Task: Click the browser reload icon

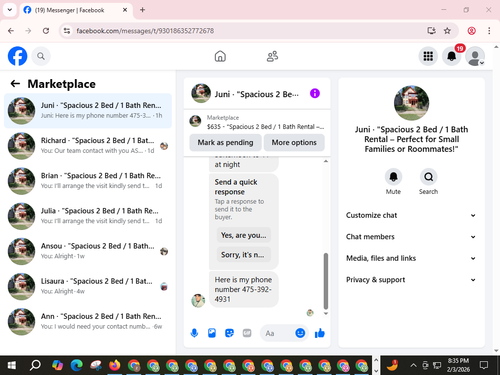Action: (x=46, y=31)
